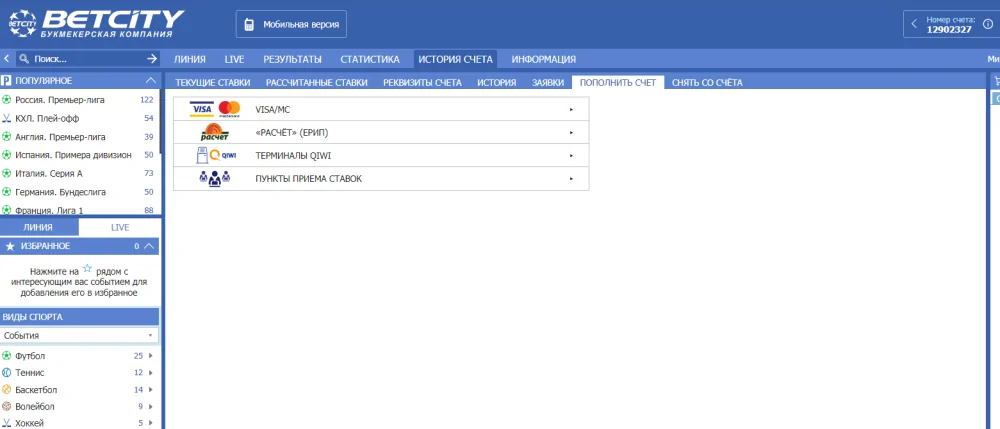Click the collapse sidebar arrow left of search
Viewport: 1000px width, 429px height.
coord(7,59)
